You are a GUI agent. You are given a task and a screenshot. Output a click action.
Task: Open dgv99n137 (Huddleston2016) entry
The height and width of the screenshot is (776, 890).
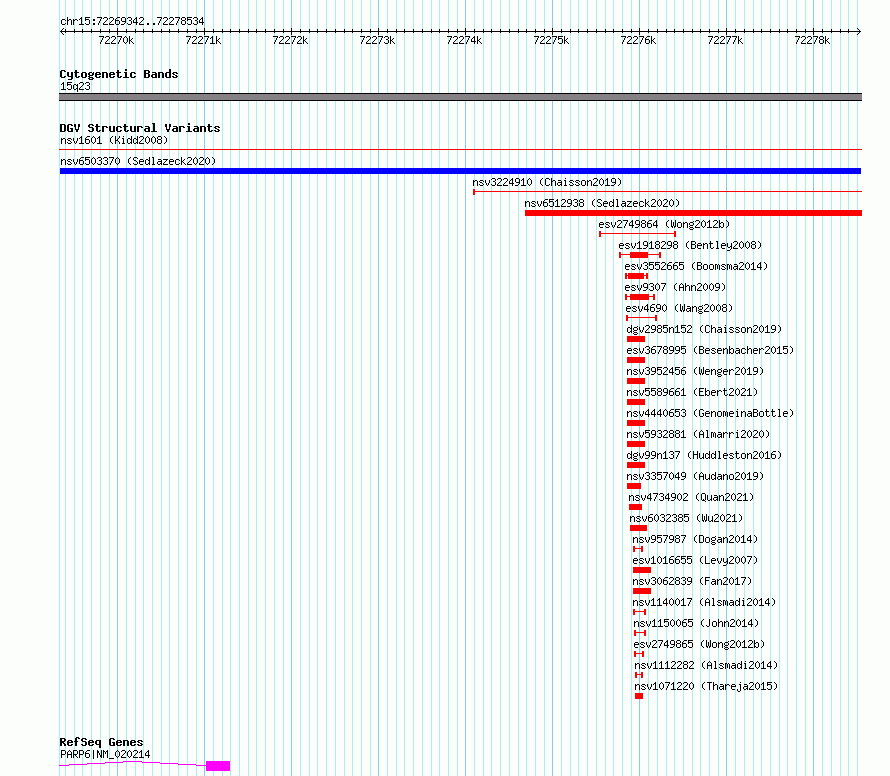704,455
